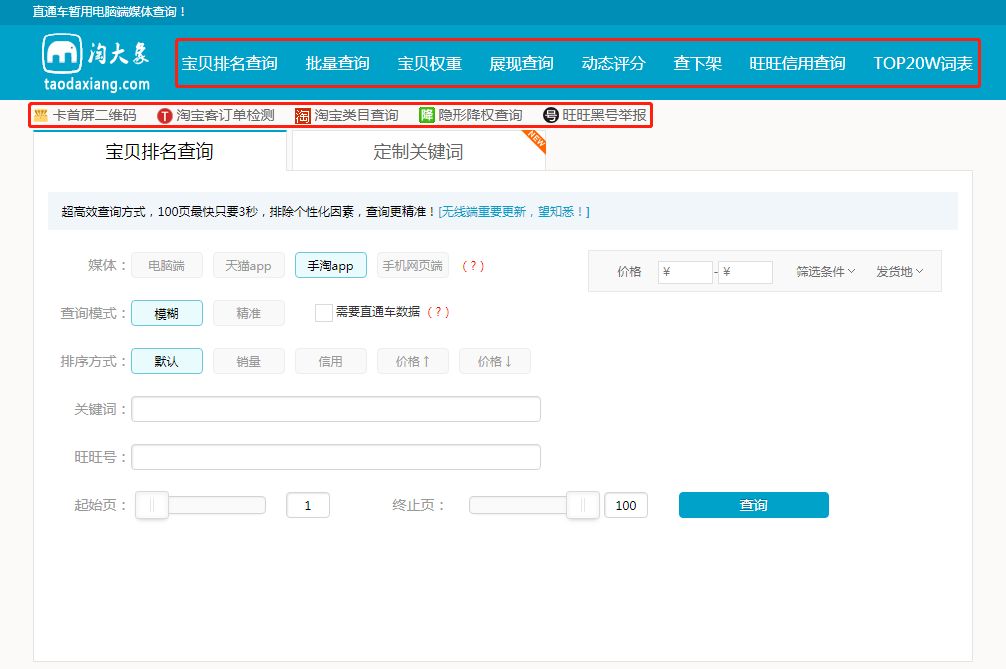Image resolution: width=1006 pixels, height=669 pixels.
Task: Select the 销量 sorting option
Action: click(x=248, y=361)
